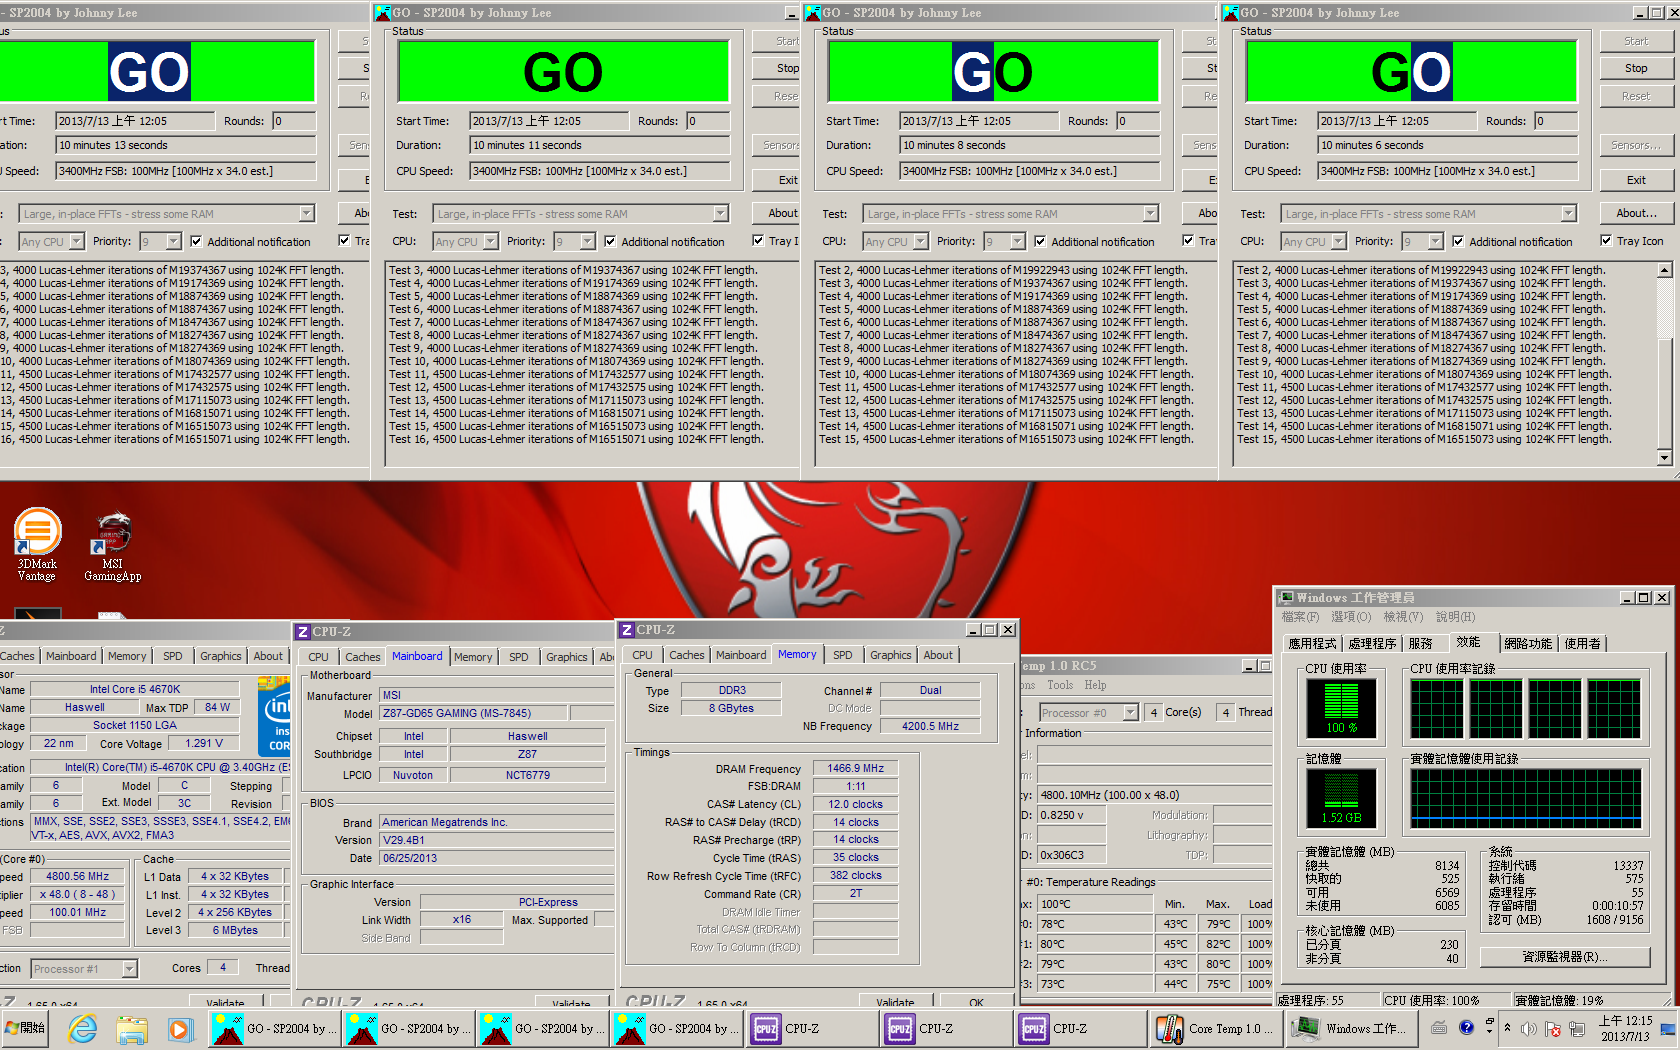Click the scroll-up arrow of the rightmost SP2004 log
The width and height of the screenshot is (1680, 1050).
[x=1664, y=270]
